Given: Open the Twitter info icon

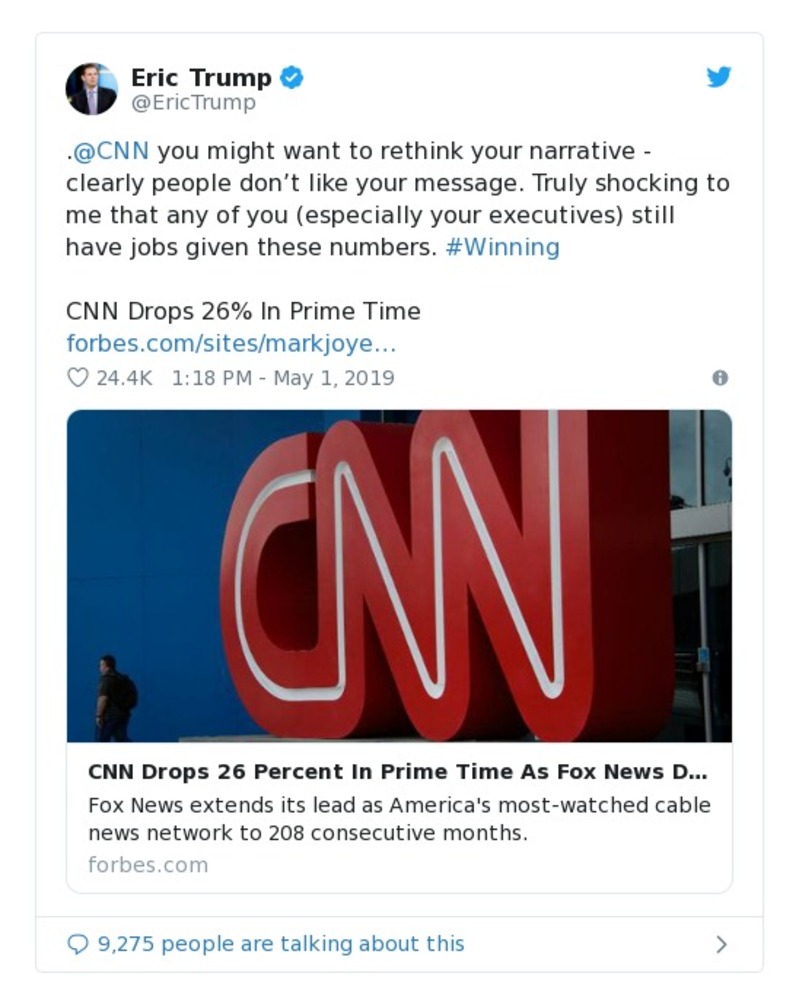Looking at the screenshot, I should (x=719, y=378).
